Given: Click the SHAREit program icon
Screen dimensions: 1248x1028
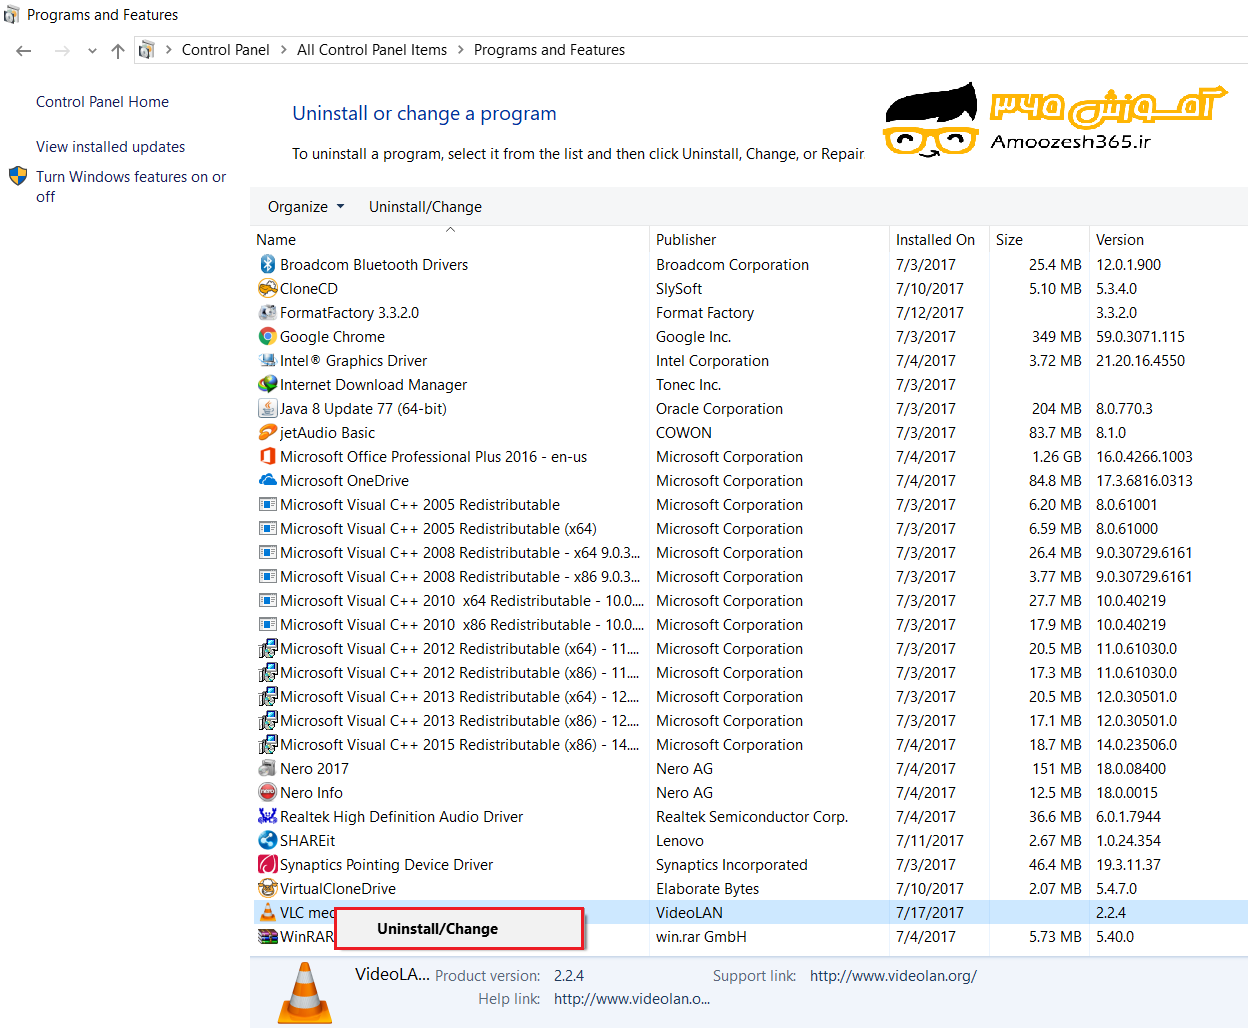Looking at the screenshot, I should click(267, 840).
